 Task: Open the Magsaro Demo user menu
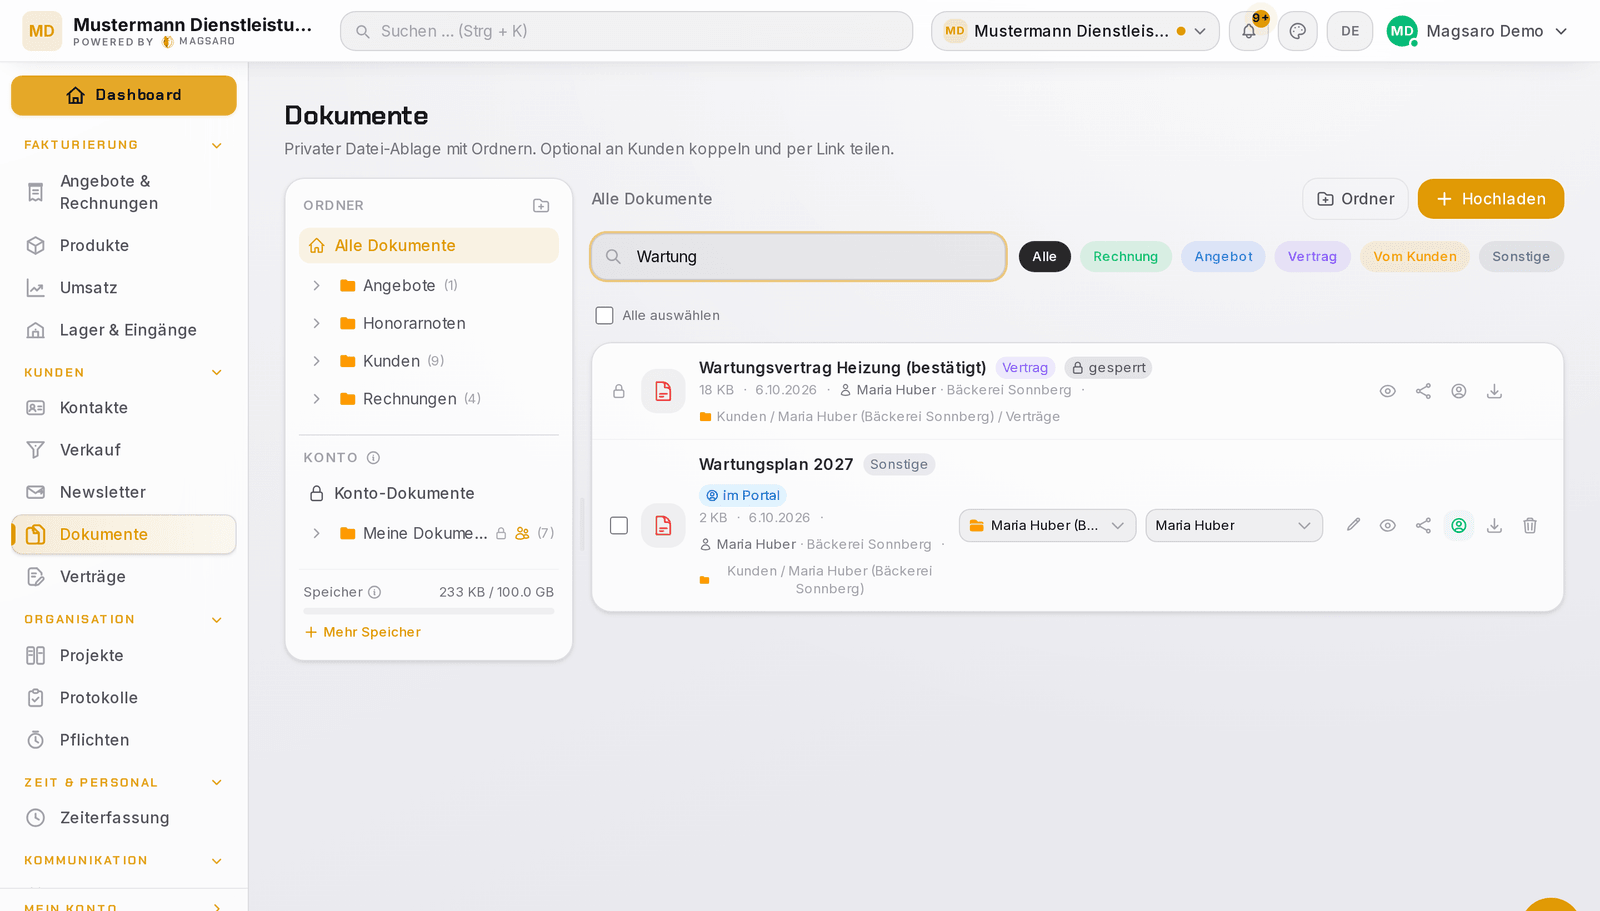(1477, 31)
